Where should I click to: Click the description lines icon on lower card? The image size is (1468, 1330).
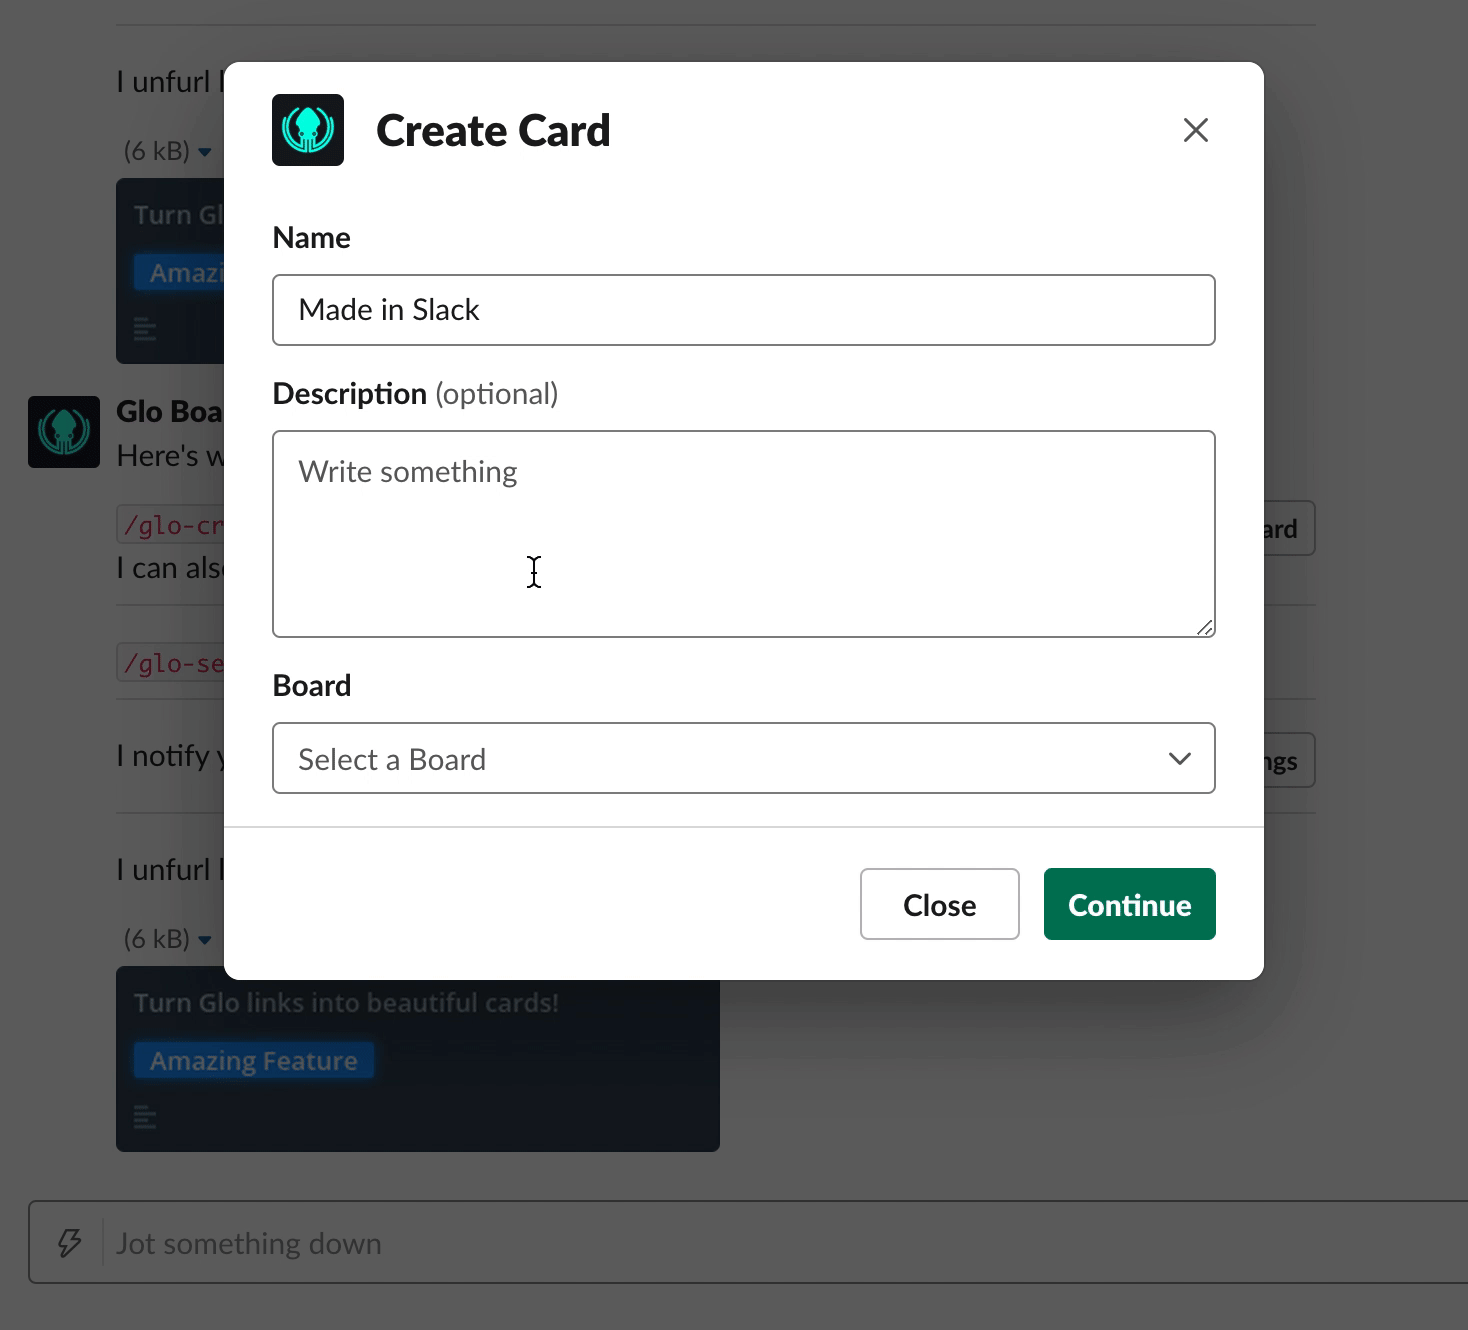coord(145,1117)
